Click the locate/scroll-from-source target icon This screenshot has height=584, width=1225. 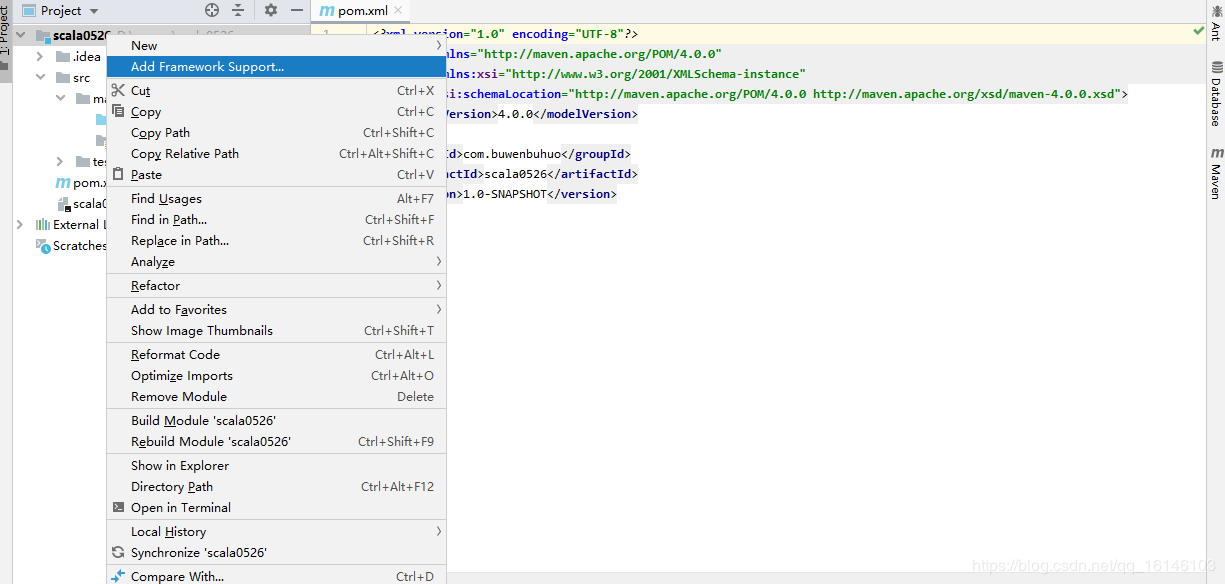coord(212,10)
